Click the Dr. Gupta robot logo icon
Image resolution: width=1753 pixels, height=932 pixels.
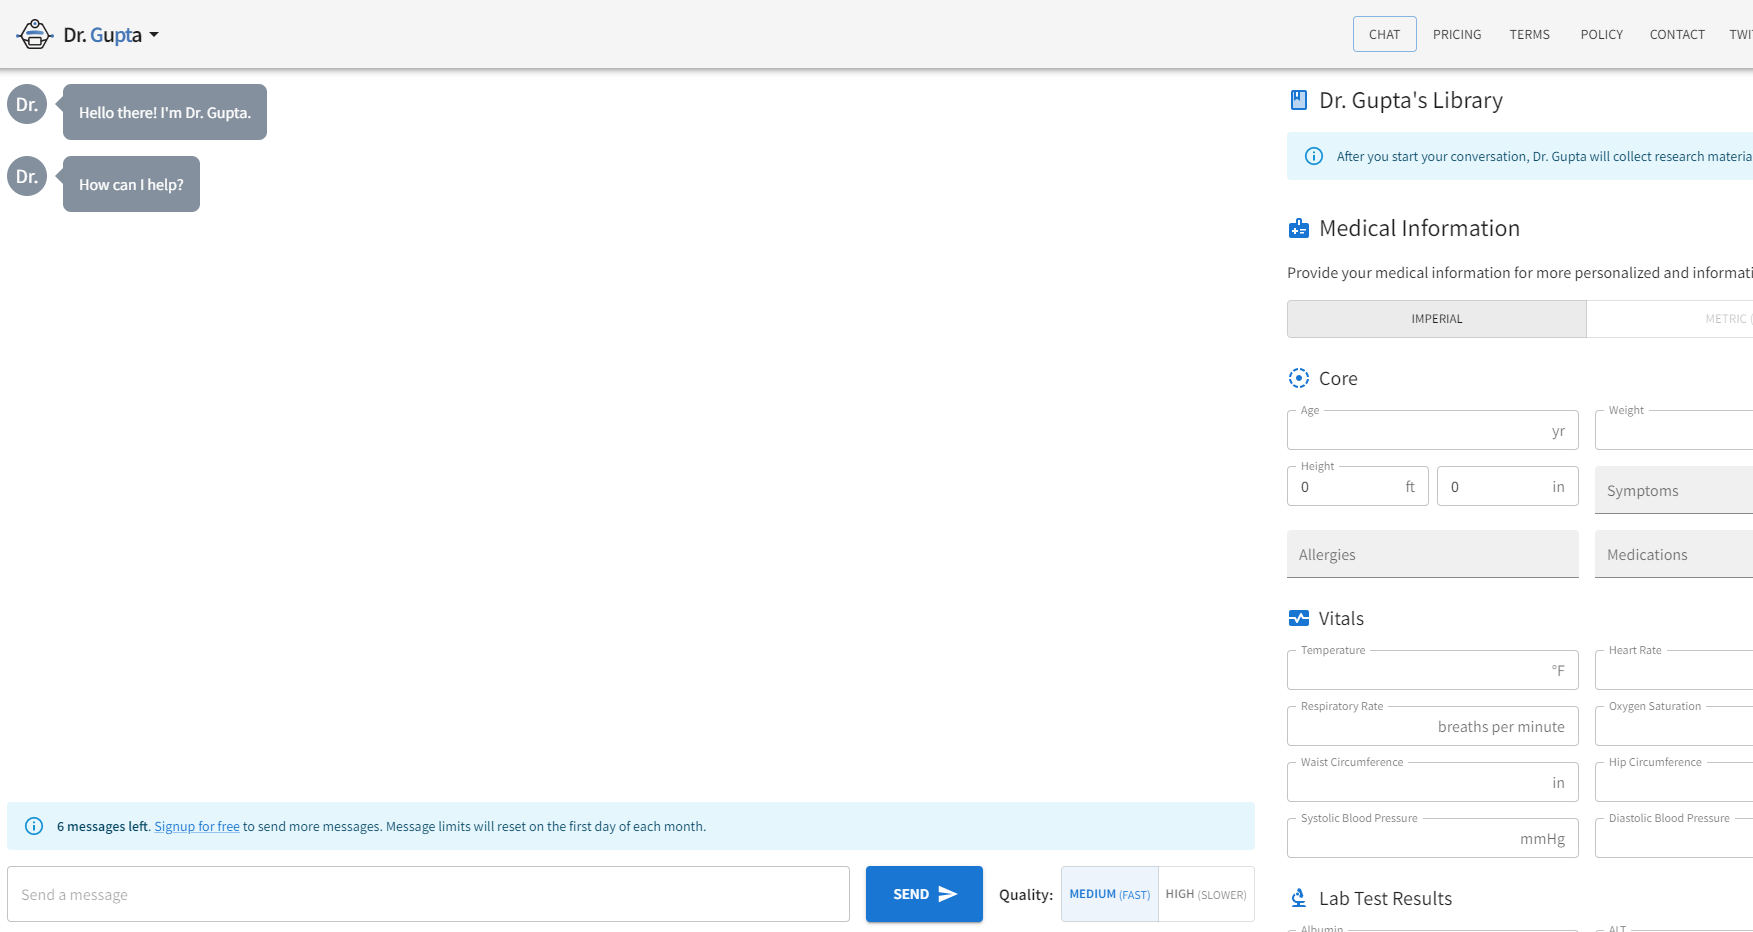coord(35,35)
